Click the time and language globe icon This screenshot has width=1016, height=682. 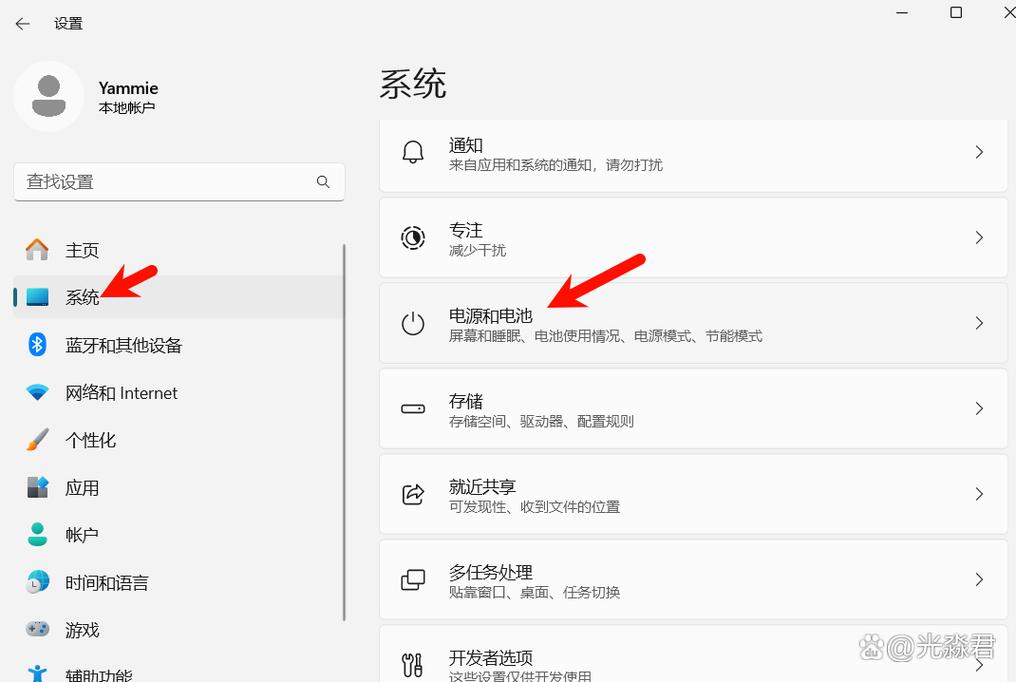click(36, 582)
